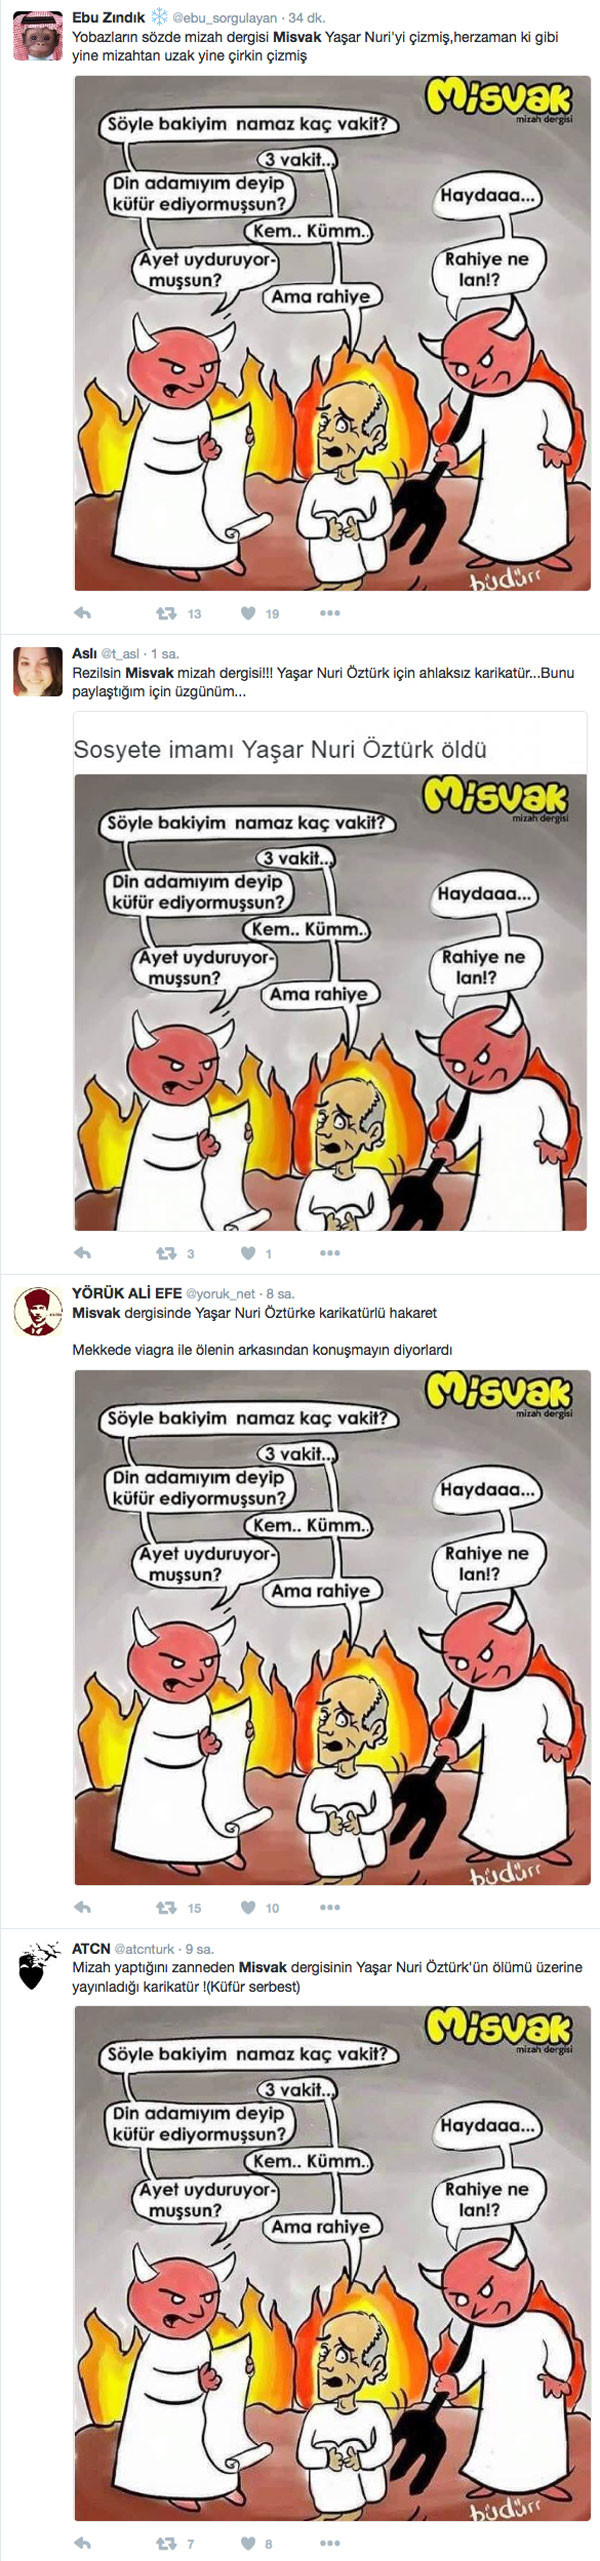This screenshot has height=2561, width=600.
Task: Retweet ATCN's tweet with 7 retweets
Action: point(166,2543)
